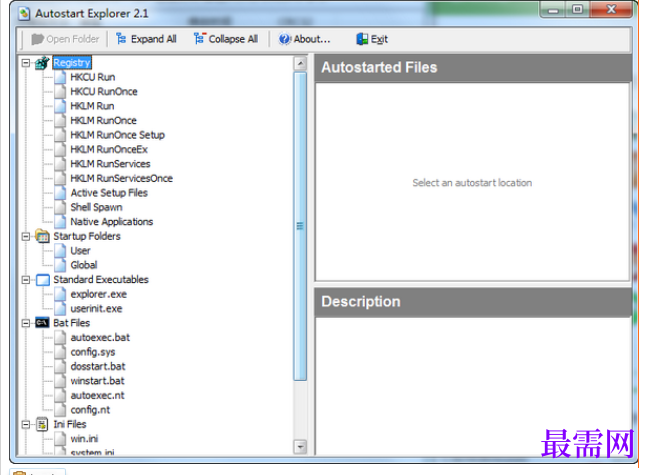
Task: Collapse the Ini Files tree node
Action: pyautogui.click(x=26, y=425)
